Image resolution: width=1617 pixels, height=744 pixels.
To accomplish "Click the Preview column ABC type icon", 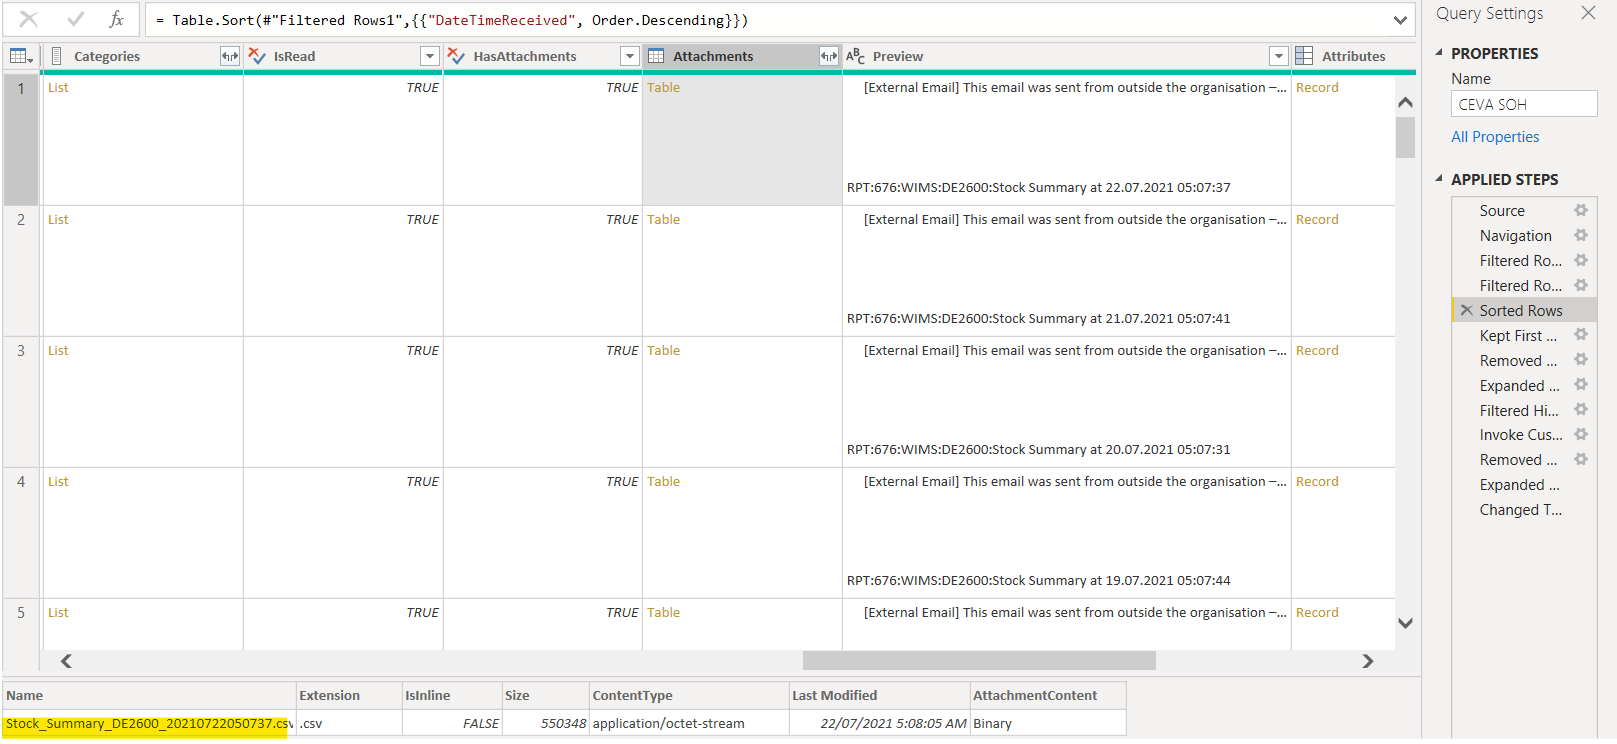I will 855,56.
